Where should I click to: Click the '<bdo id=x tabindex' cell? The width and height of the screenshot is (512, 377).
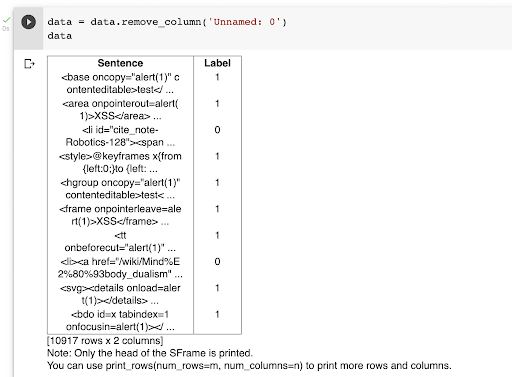pyautogui.click(x=120, y=320)
